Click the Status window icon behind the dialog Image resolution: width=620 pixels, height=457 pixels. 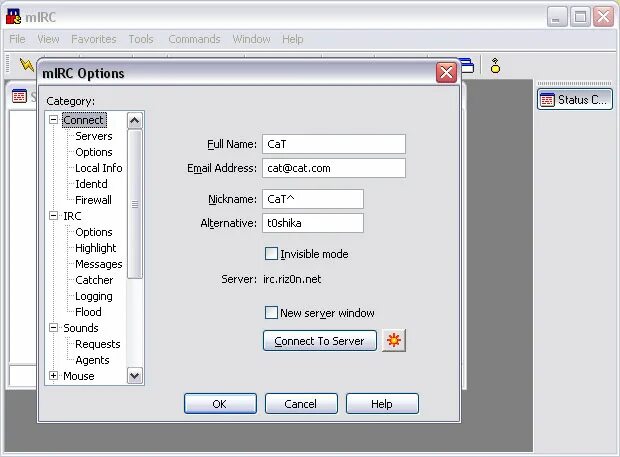click(19, 96)
